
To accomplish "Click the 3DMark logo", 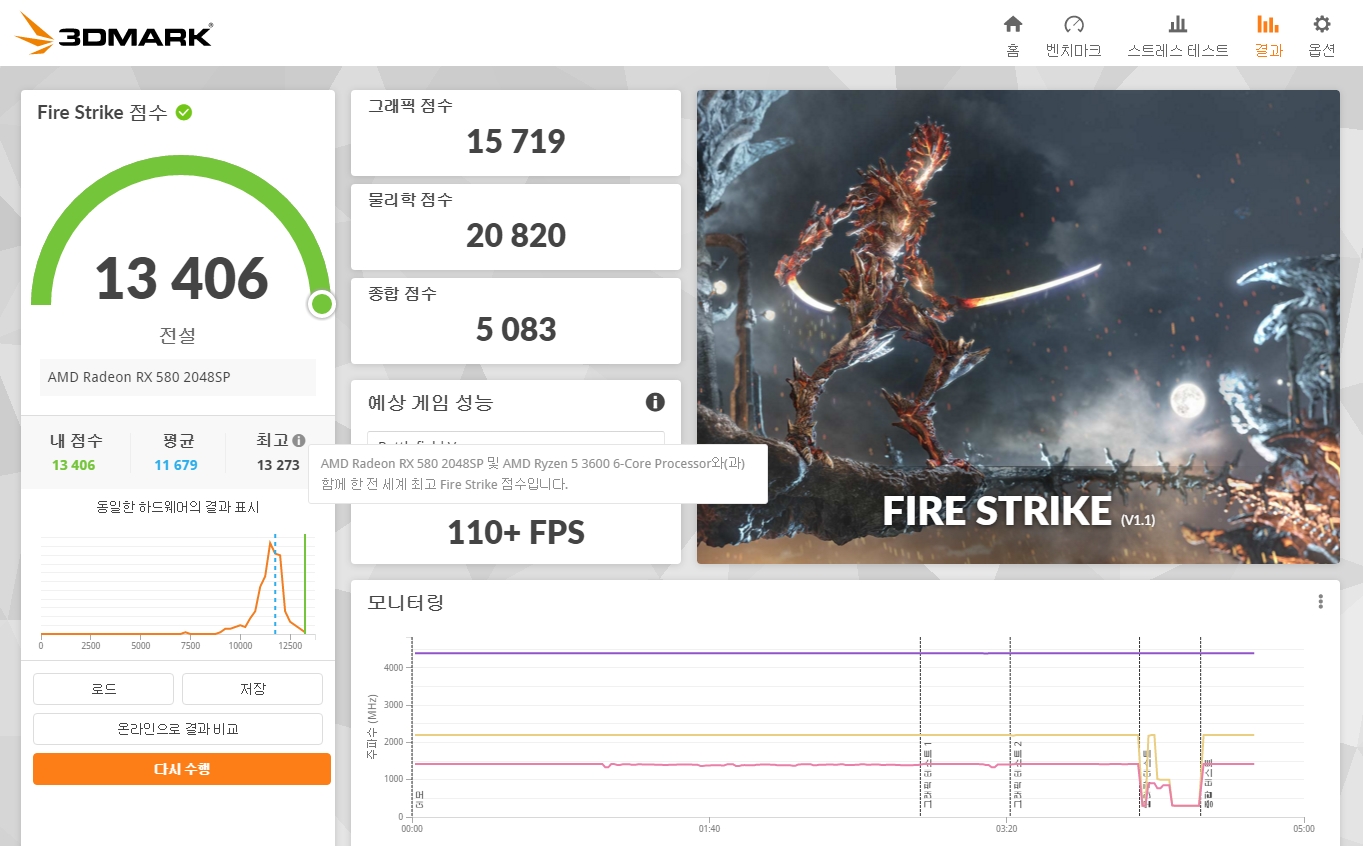I will pos(114,33).
